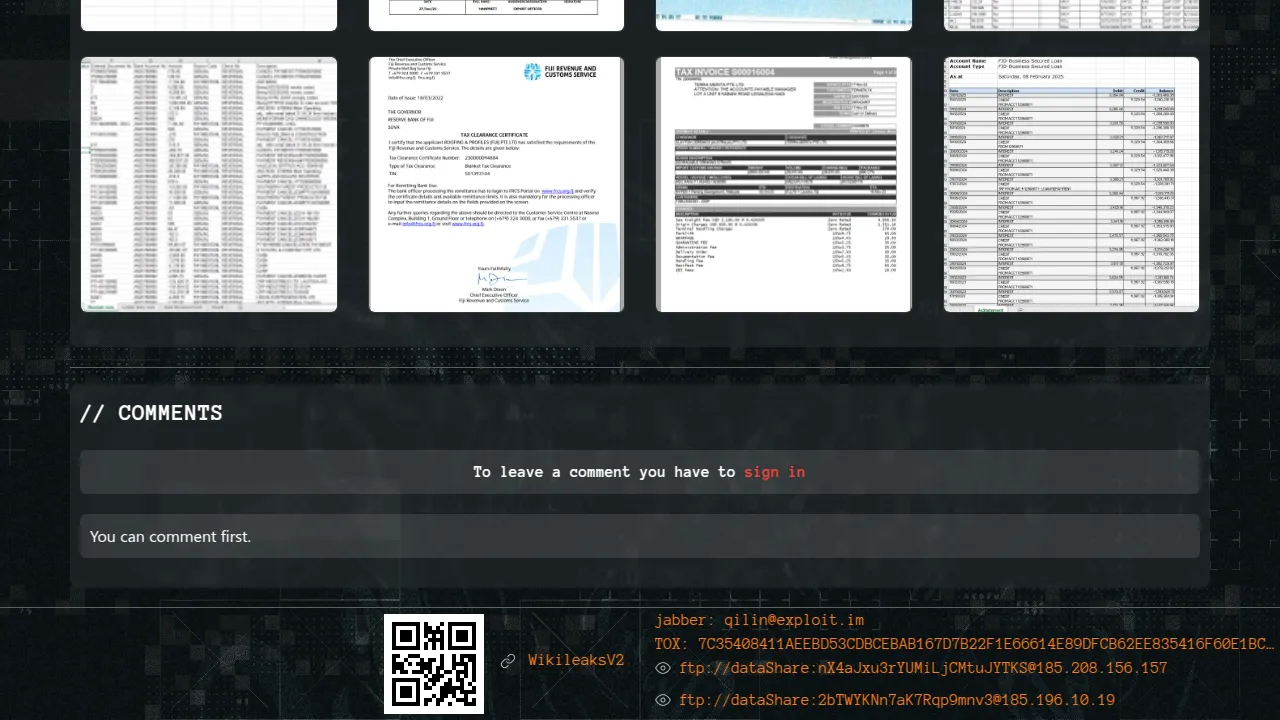Open the partially visible top-right table thumbnail

click(1071, 15)
